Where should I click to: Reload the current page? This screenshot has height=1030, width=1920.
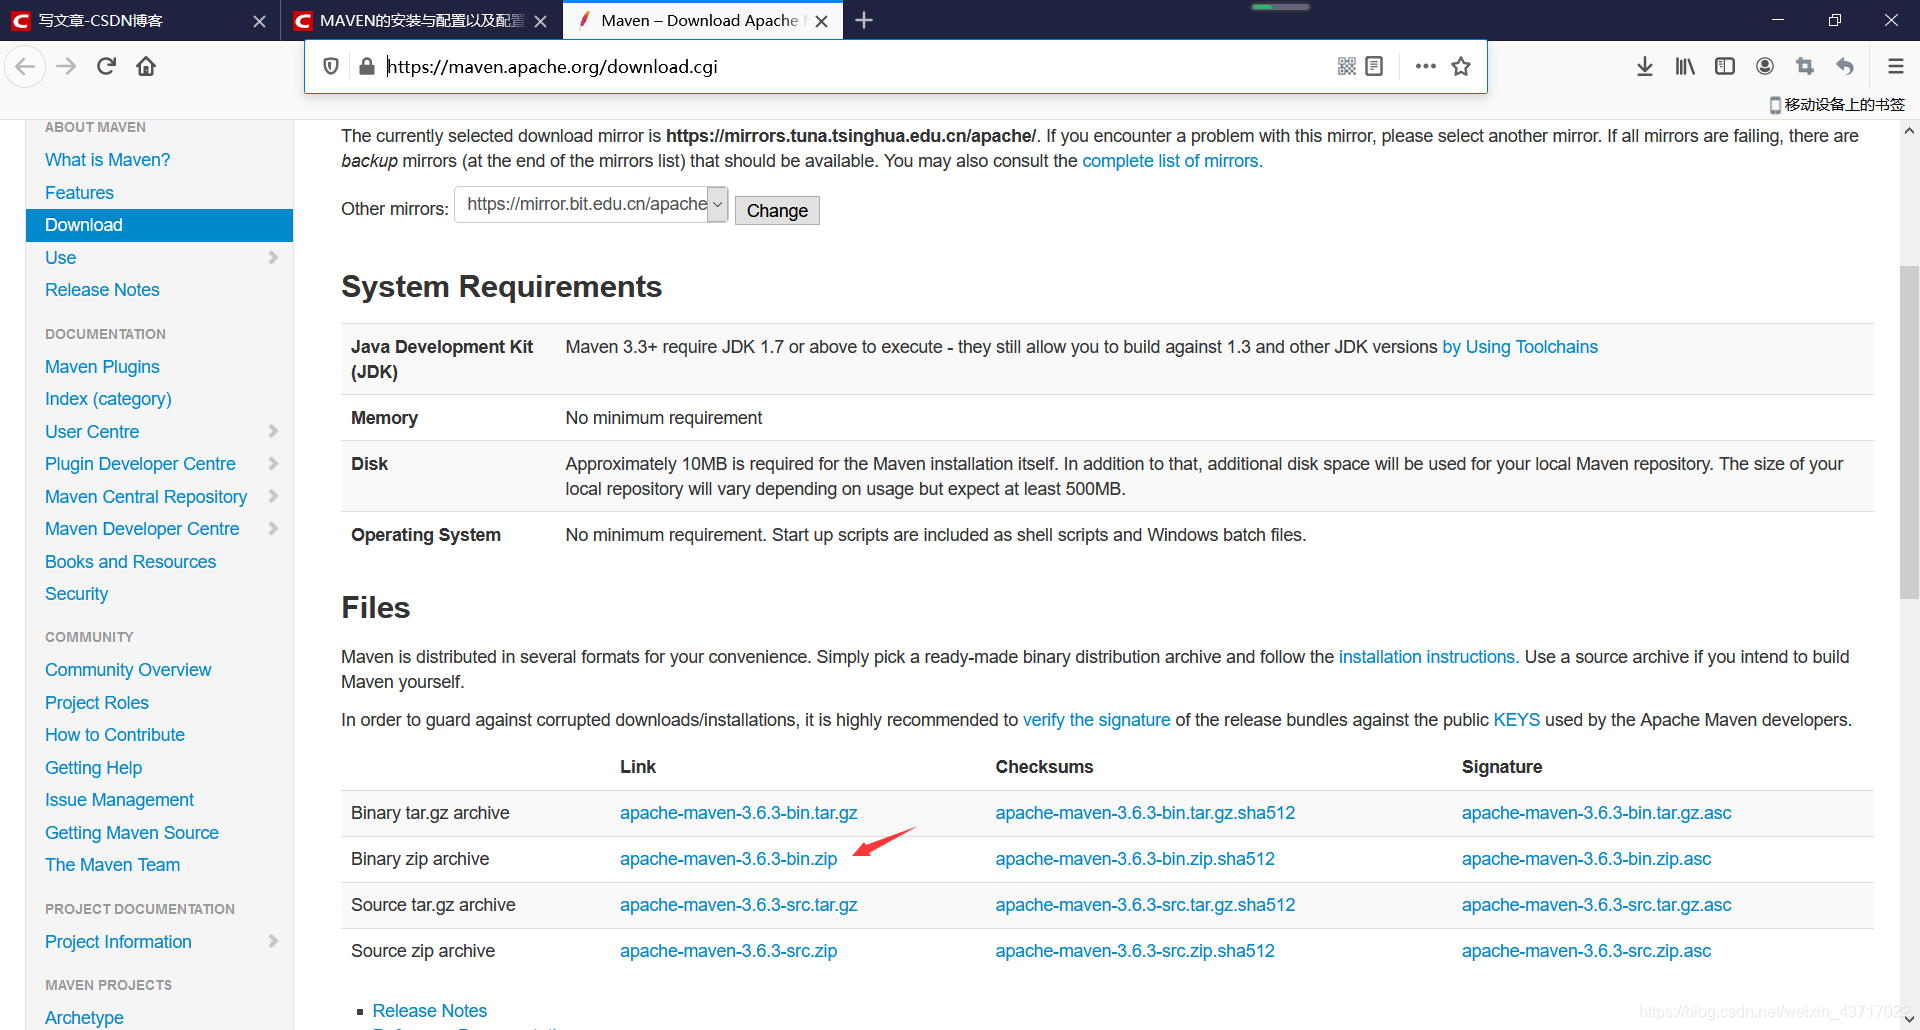(106, 67)
